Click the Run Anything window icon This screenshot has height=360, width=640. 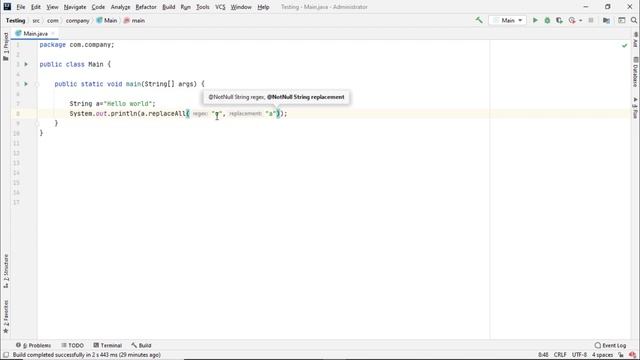[622, 20]
